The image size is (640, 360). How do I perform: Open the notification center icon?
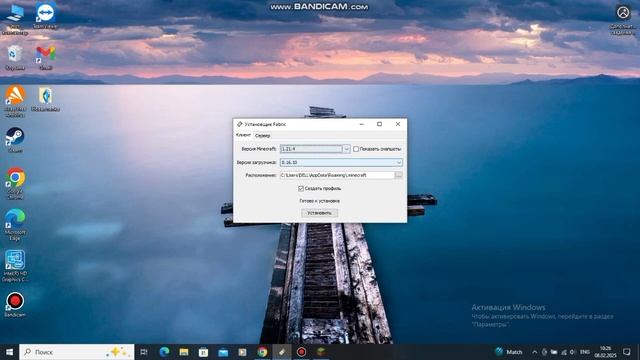627,352
